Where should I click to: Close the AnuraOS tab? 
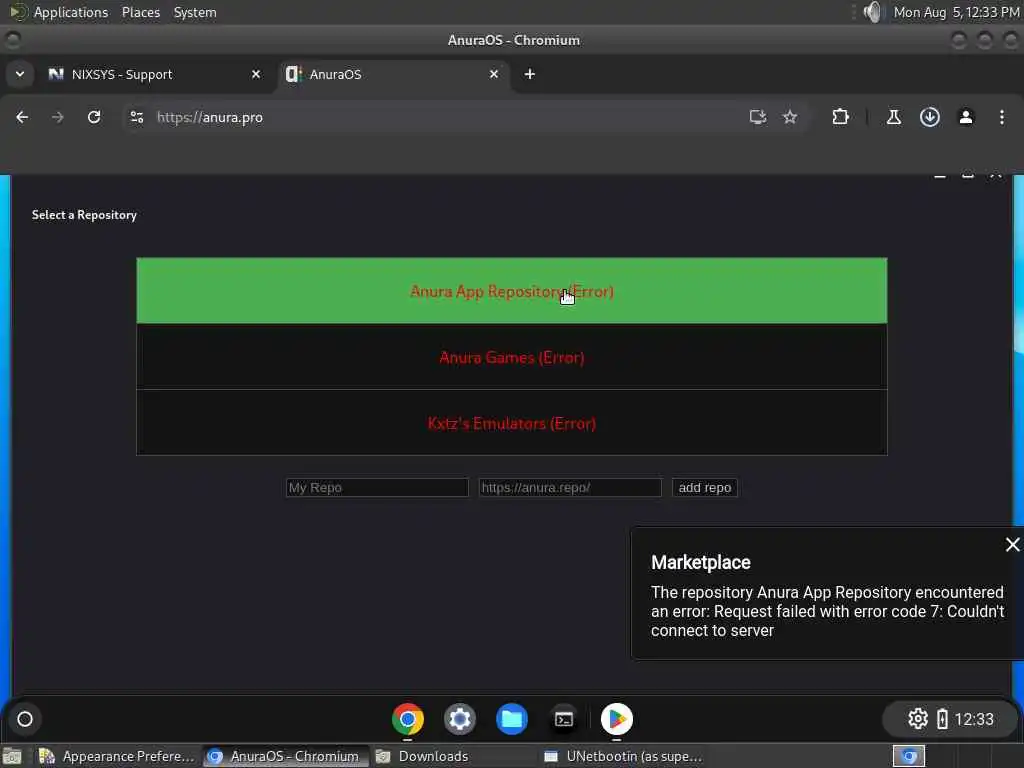[x=494, y=74]
